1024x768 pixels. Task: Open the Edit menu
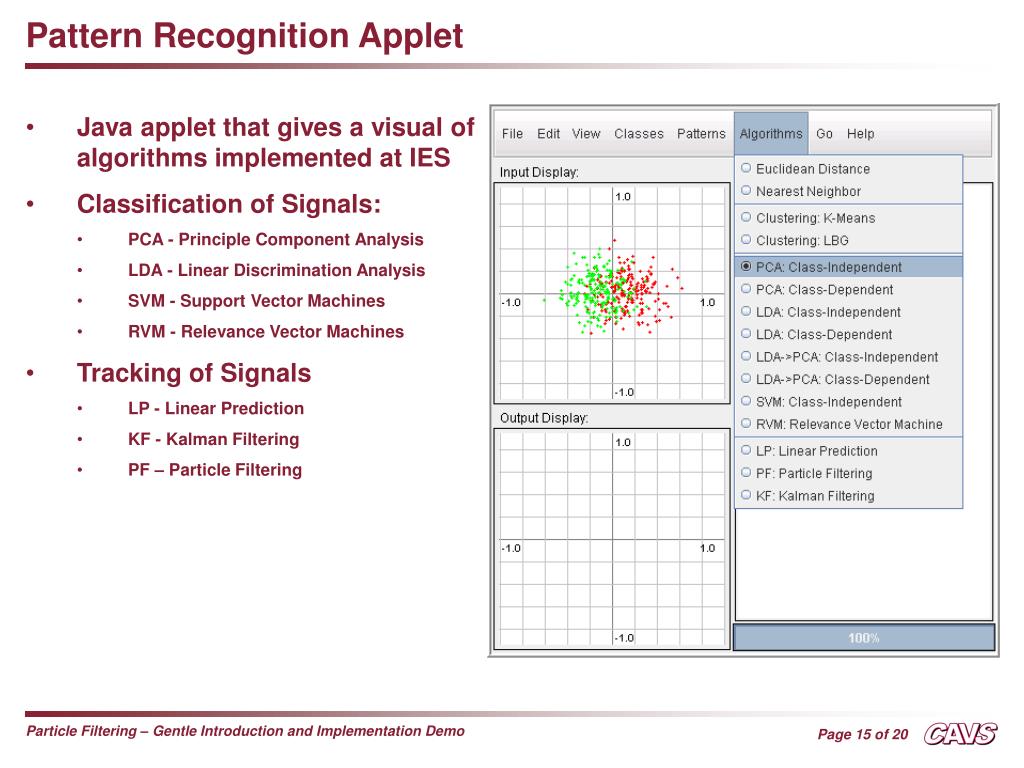[x=548, y=134]
